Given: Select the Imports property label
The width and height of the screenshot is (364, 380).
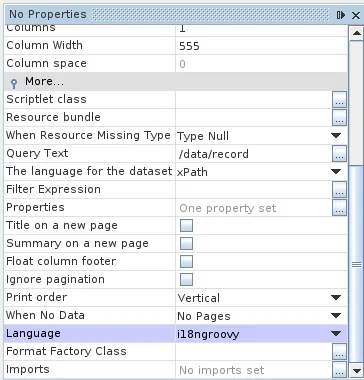Looking at the screenshot, I should [x=28, y=369].
